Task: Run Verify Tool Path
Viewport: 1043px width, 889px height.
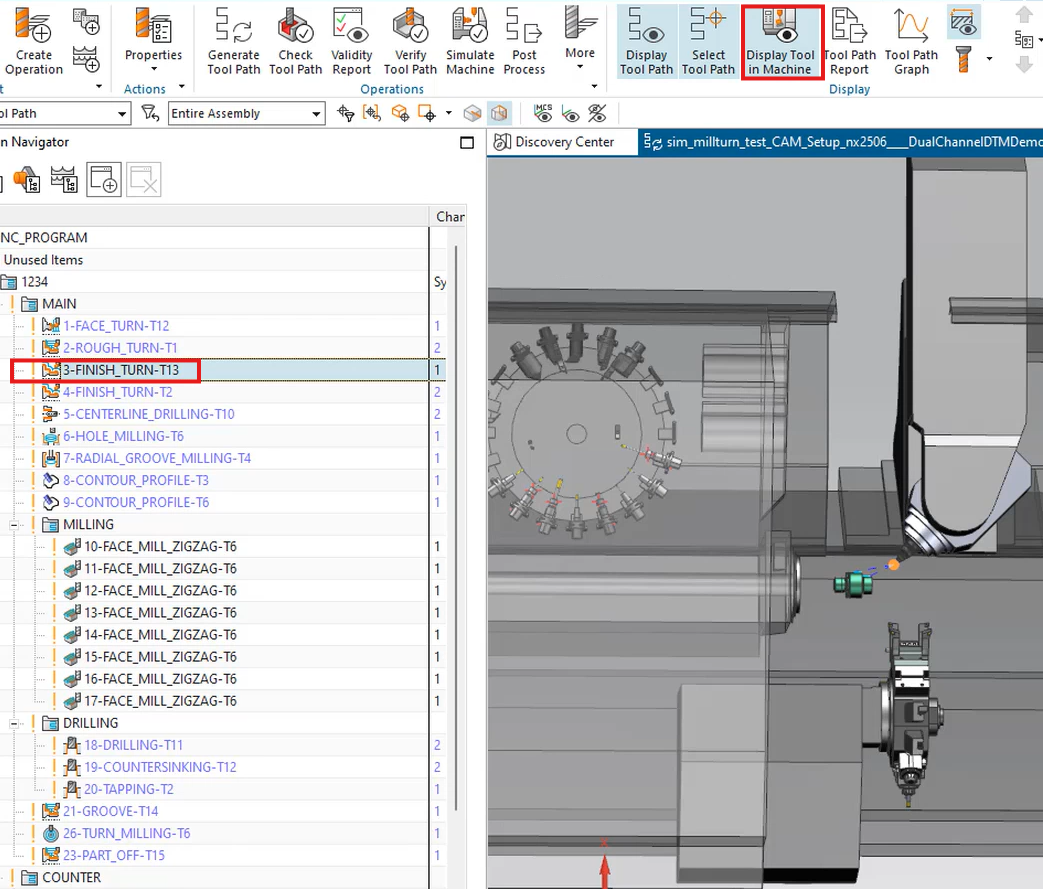Action: pos(410,40)
